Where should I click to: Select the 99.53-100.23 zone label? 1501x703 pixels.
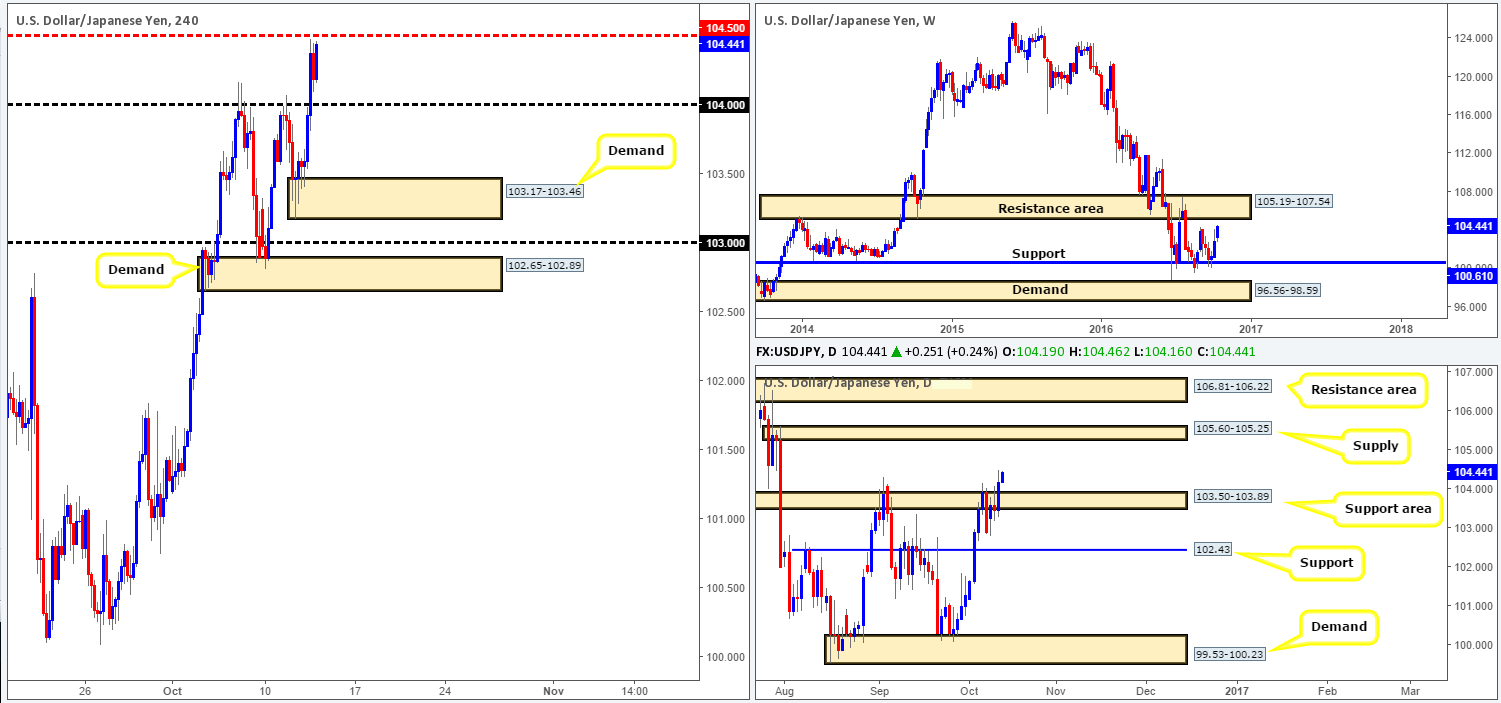1230,655
